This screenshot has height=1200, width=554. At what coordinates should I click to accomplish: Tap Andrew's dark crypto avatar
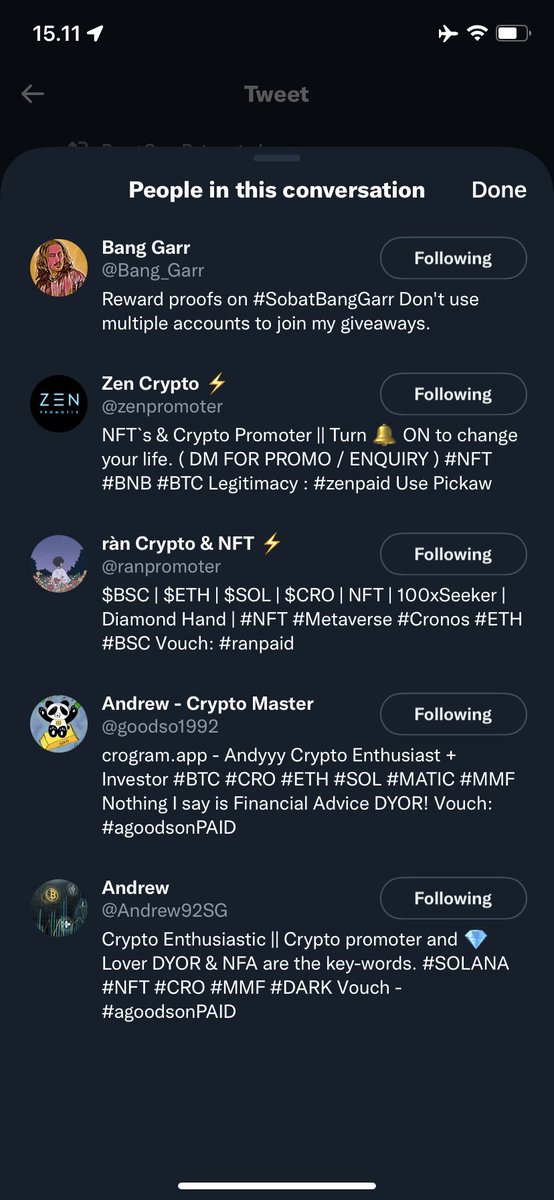pos(59,908)
